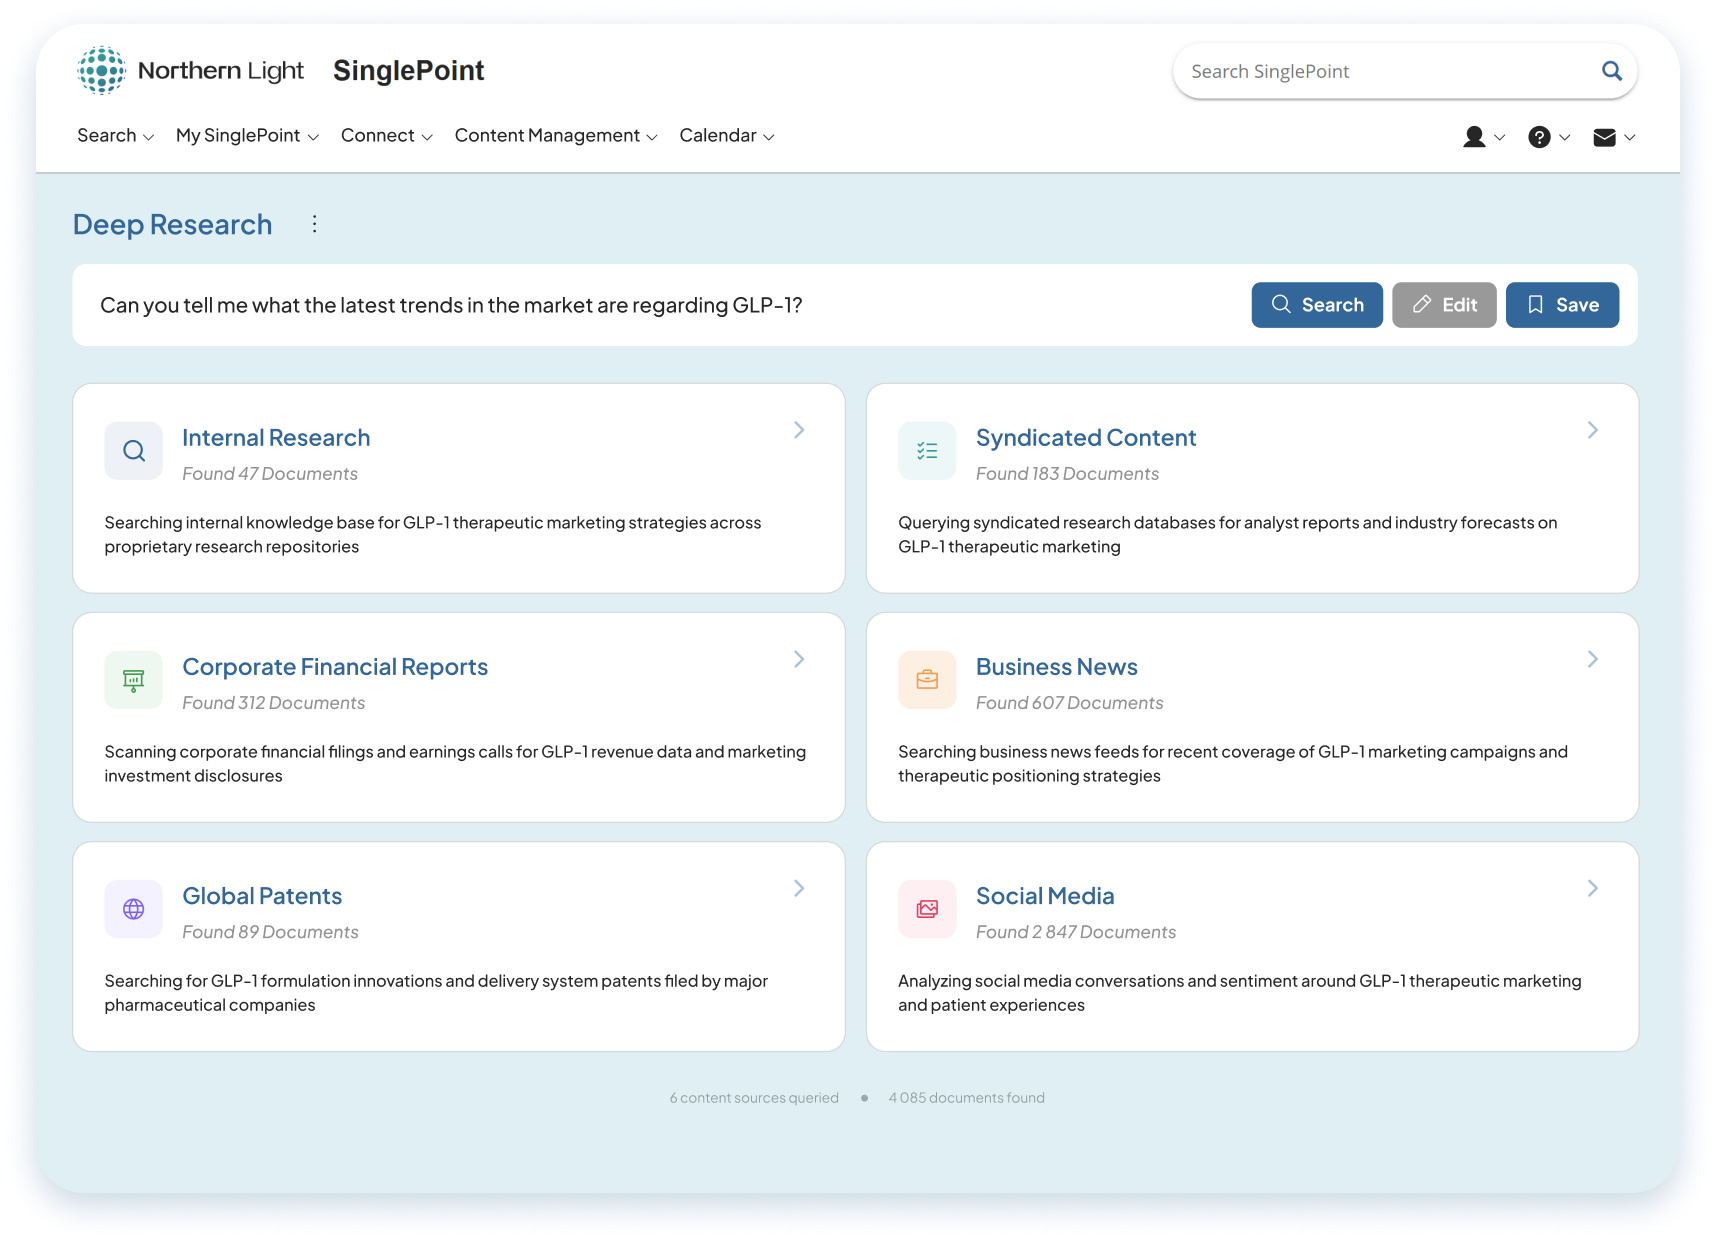Open the Connect menu
1716x1242 pixels.
point(386,136)
